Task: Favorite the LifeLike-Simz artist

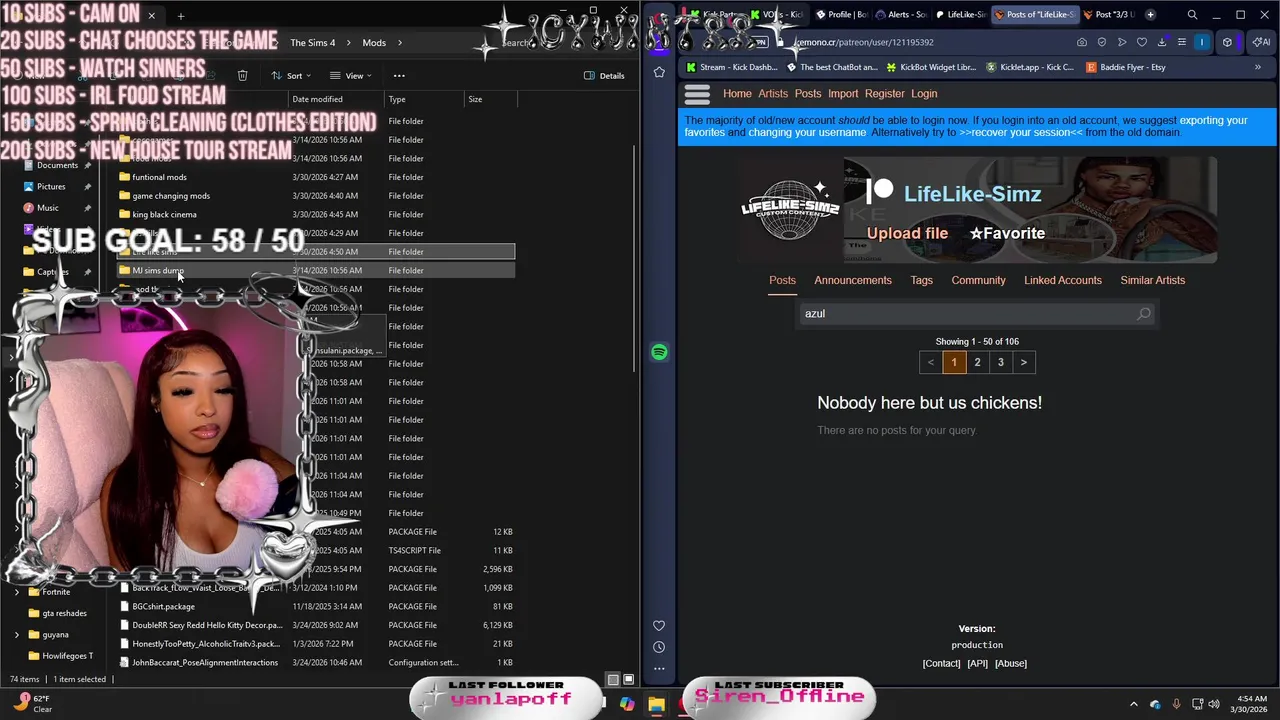Action: coord(1007,233)
